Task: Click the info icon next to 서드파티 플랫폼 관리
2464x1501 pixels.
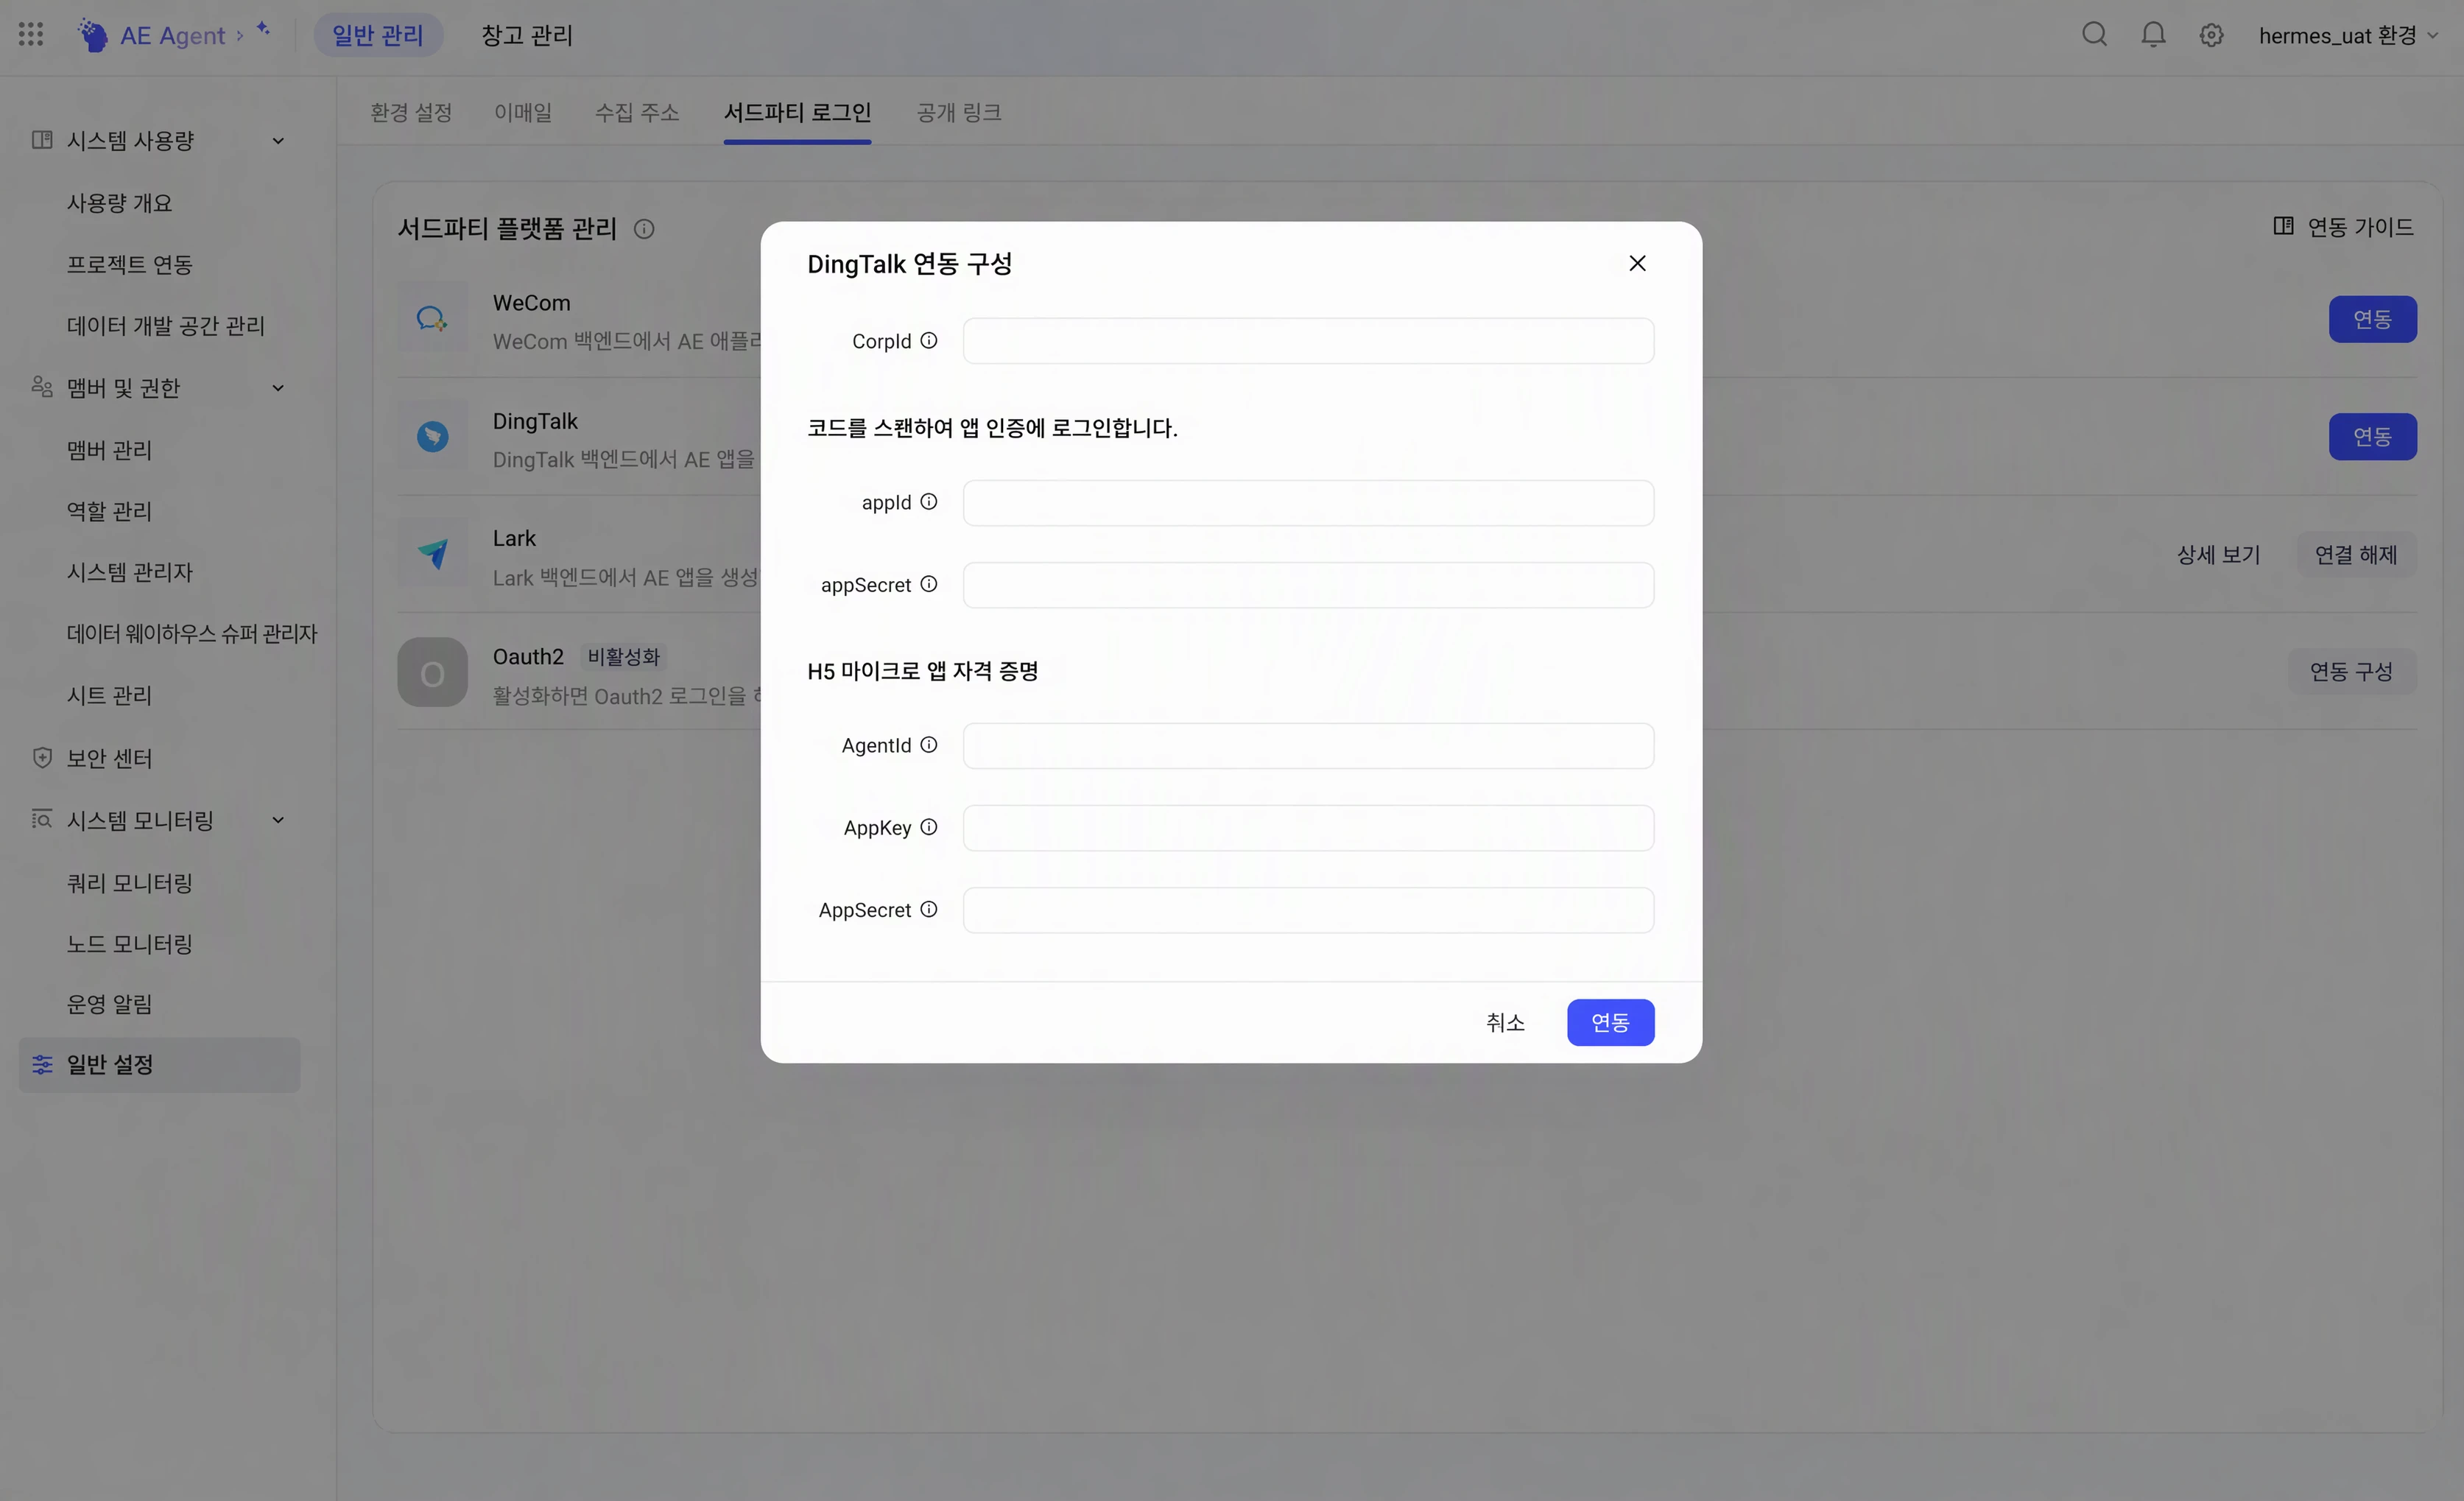Action: pyautogui.click(x=644, y=229)
